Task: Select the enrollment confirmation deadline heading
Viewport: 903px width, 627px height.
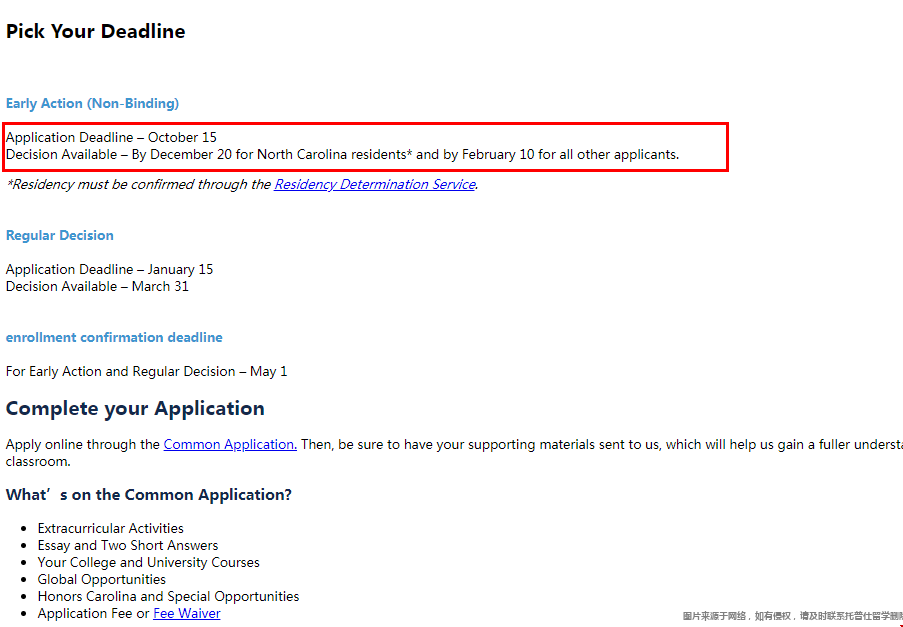Action: pyautogui.click(x=114, y=338)
